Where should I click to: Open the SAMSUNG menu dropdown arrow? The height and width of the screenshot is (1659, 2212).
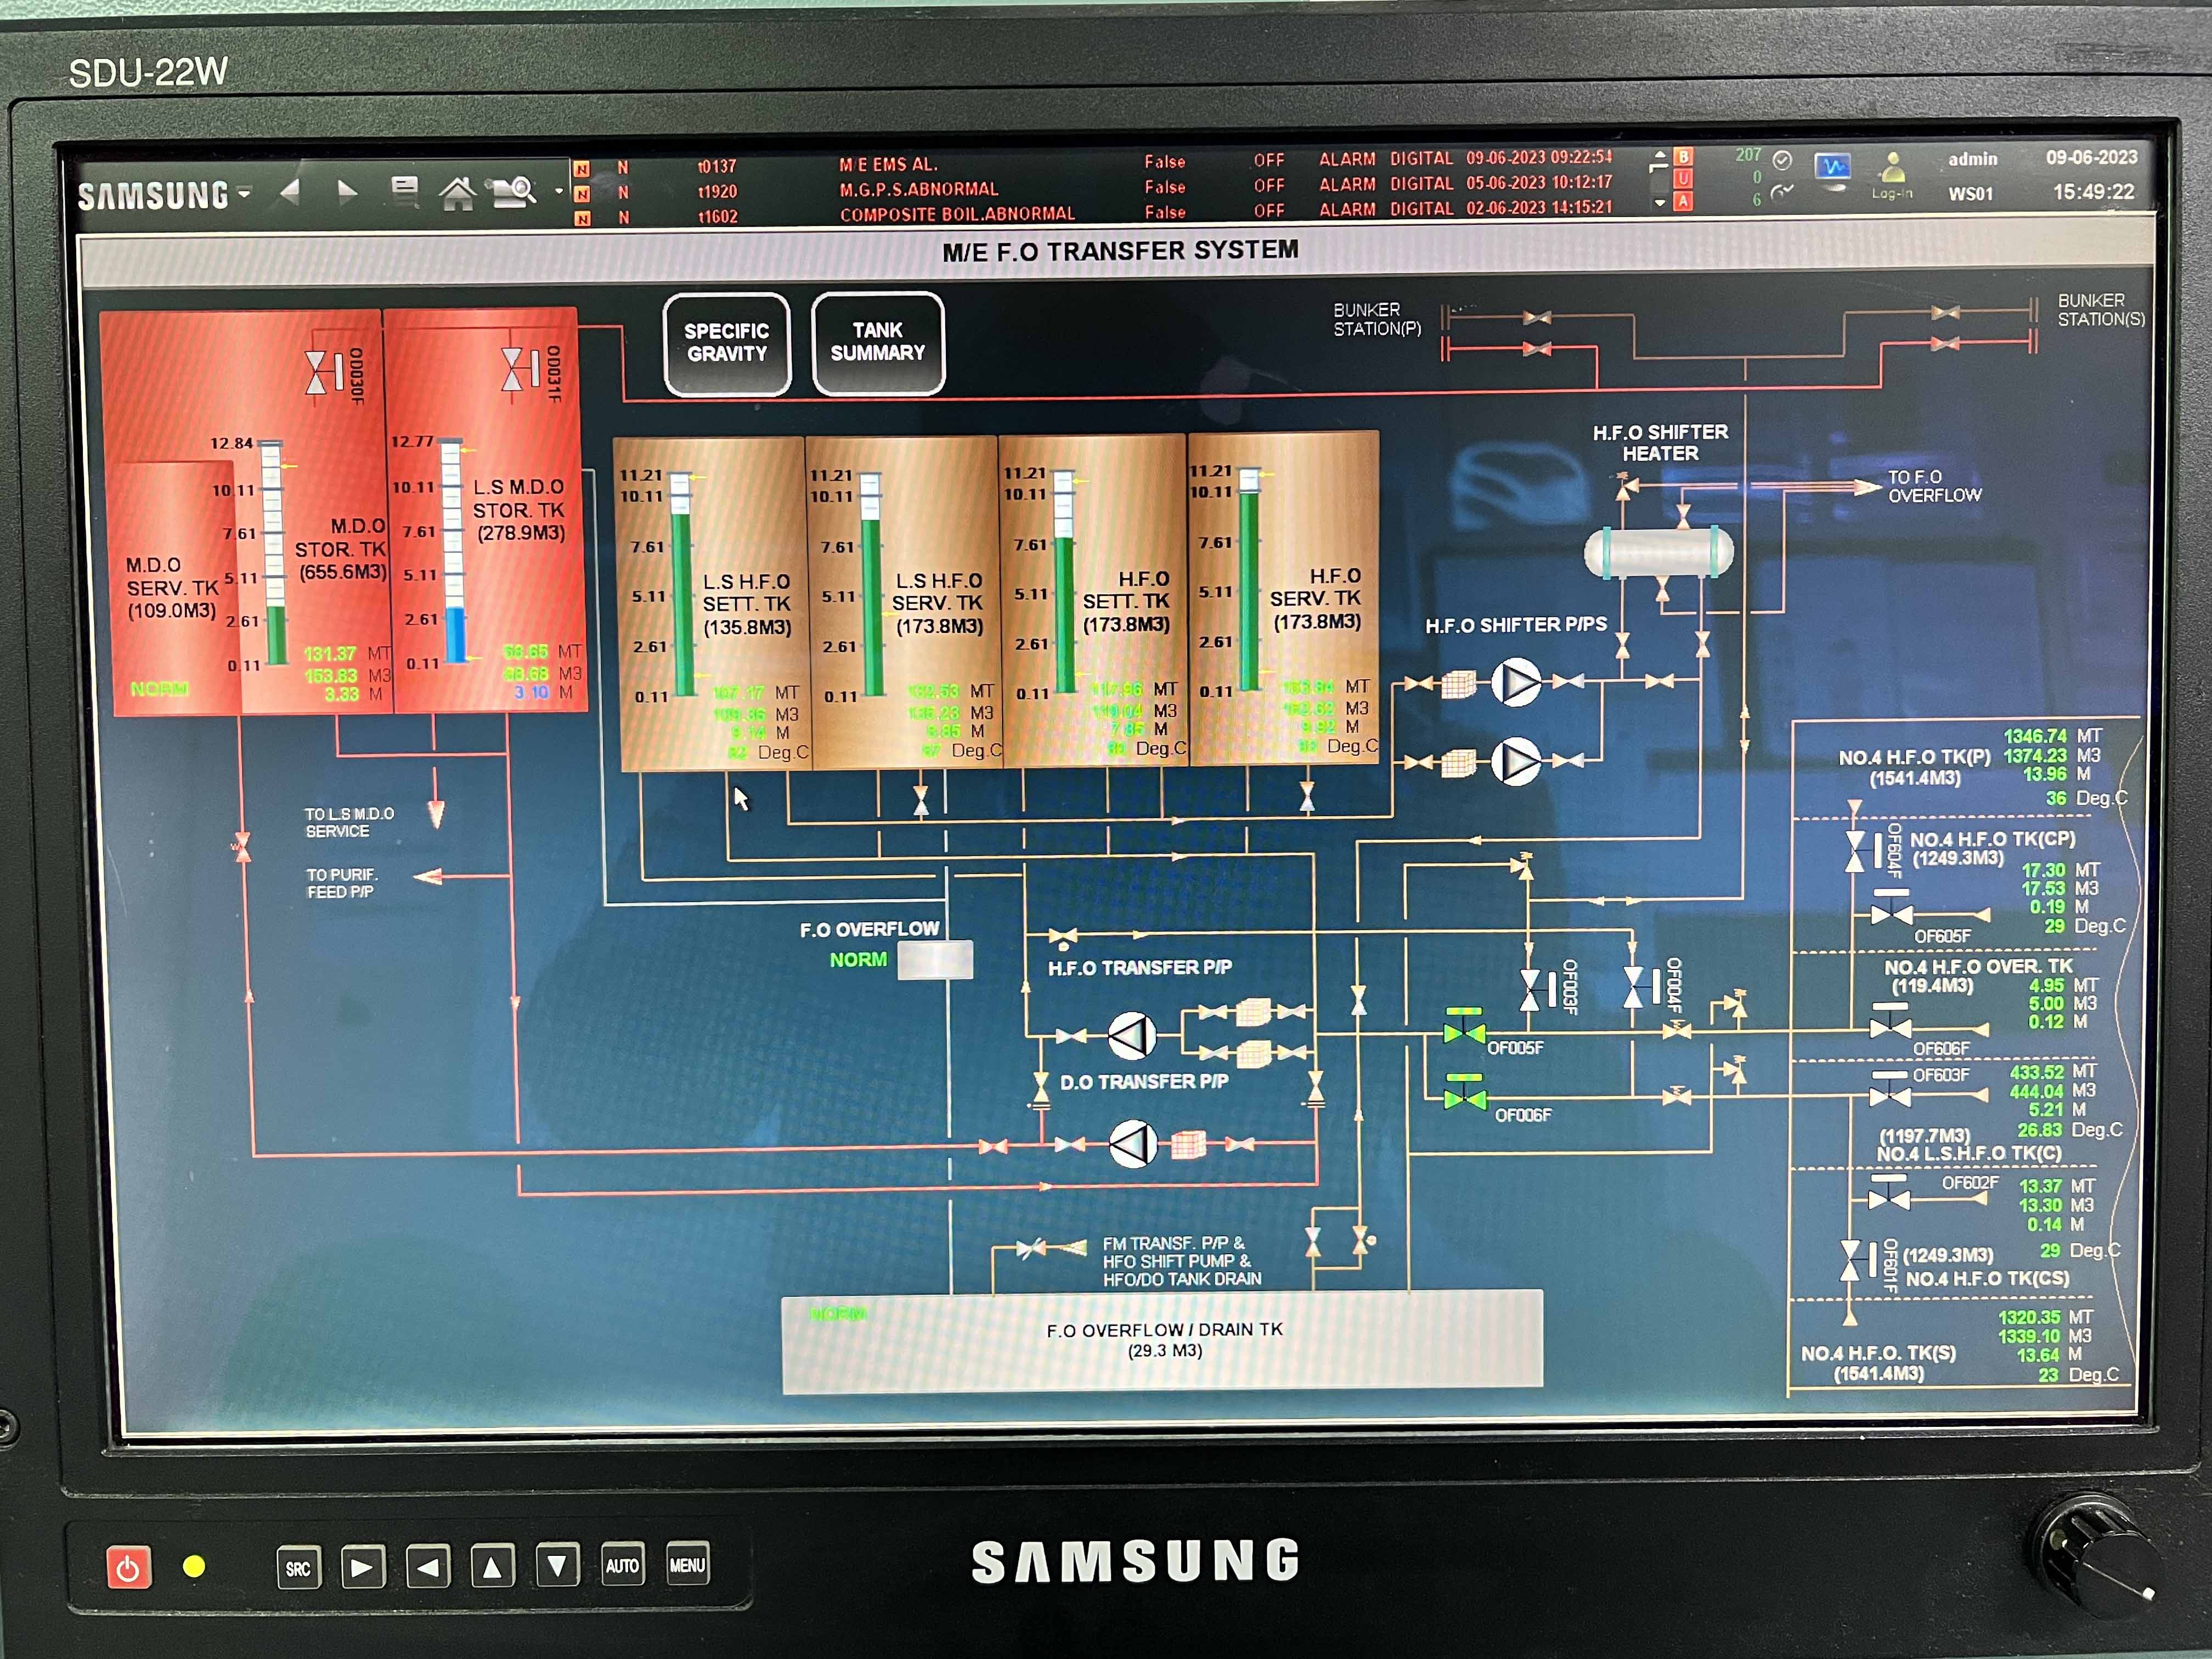point(245,193)
